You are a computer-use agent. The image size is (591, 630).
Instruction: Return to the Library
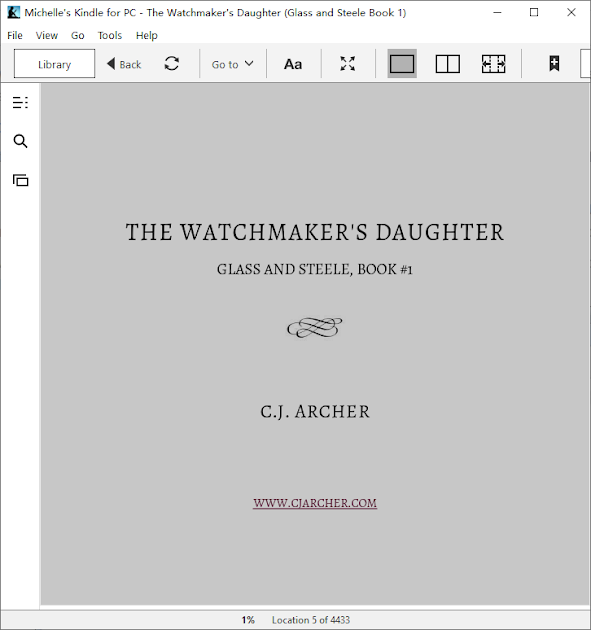pyautogui.click(x=54, y=64)
